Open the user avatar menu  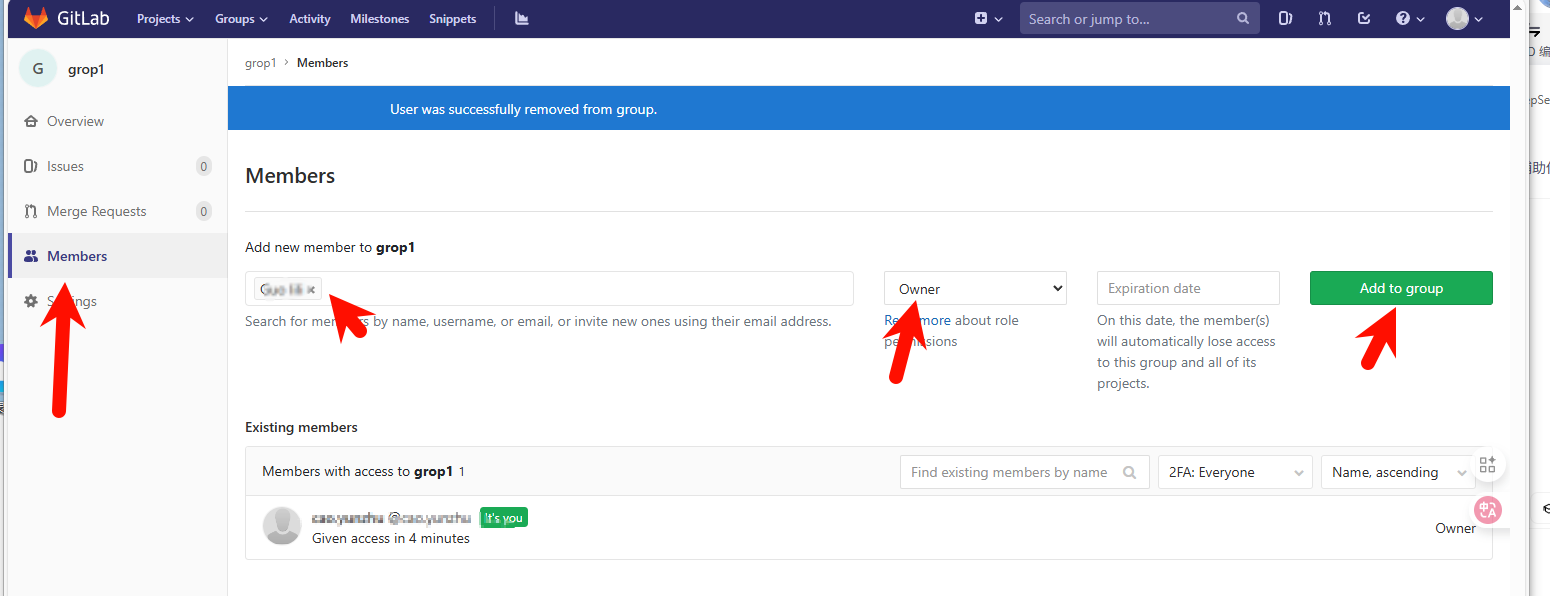tap(1464, 18)
